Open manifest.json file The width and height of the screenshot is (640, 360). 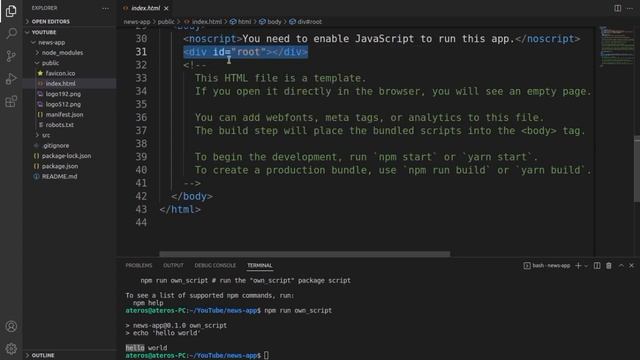click(64, 114)
